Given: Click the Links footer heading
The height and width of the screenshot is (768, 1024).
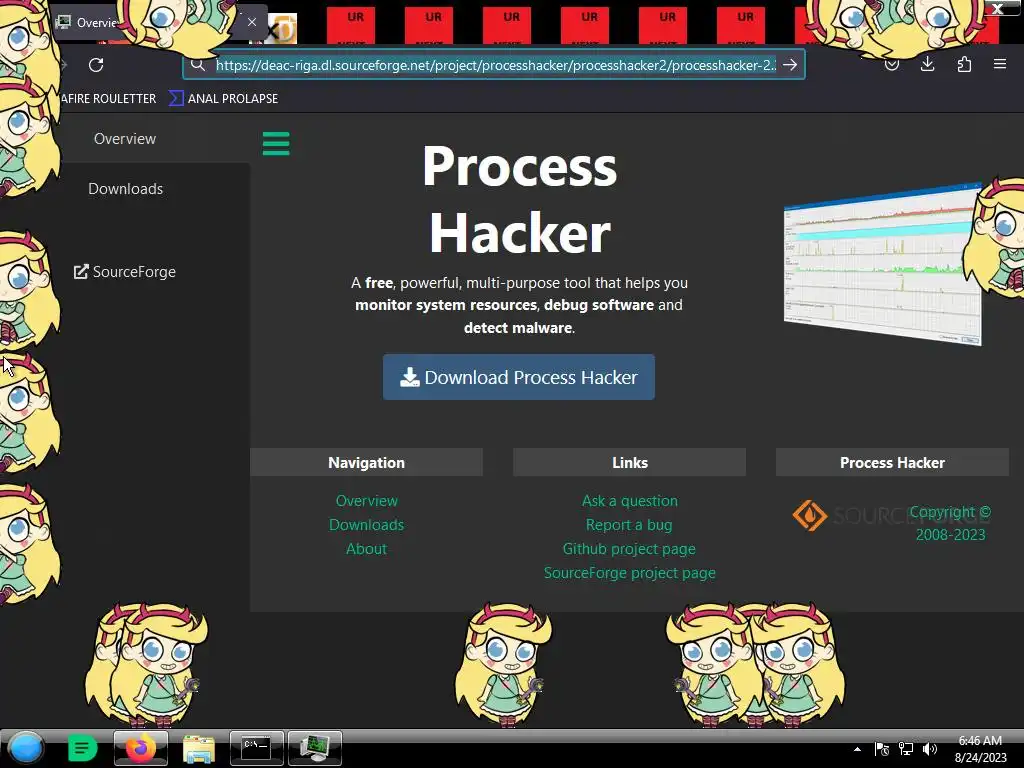Looking at the screenshot, I should click(x=630, y=462).
